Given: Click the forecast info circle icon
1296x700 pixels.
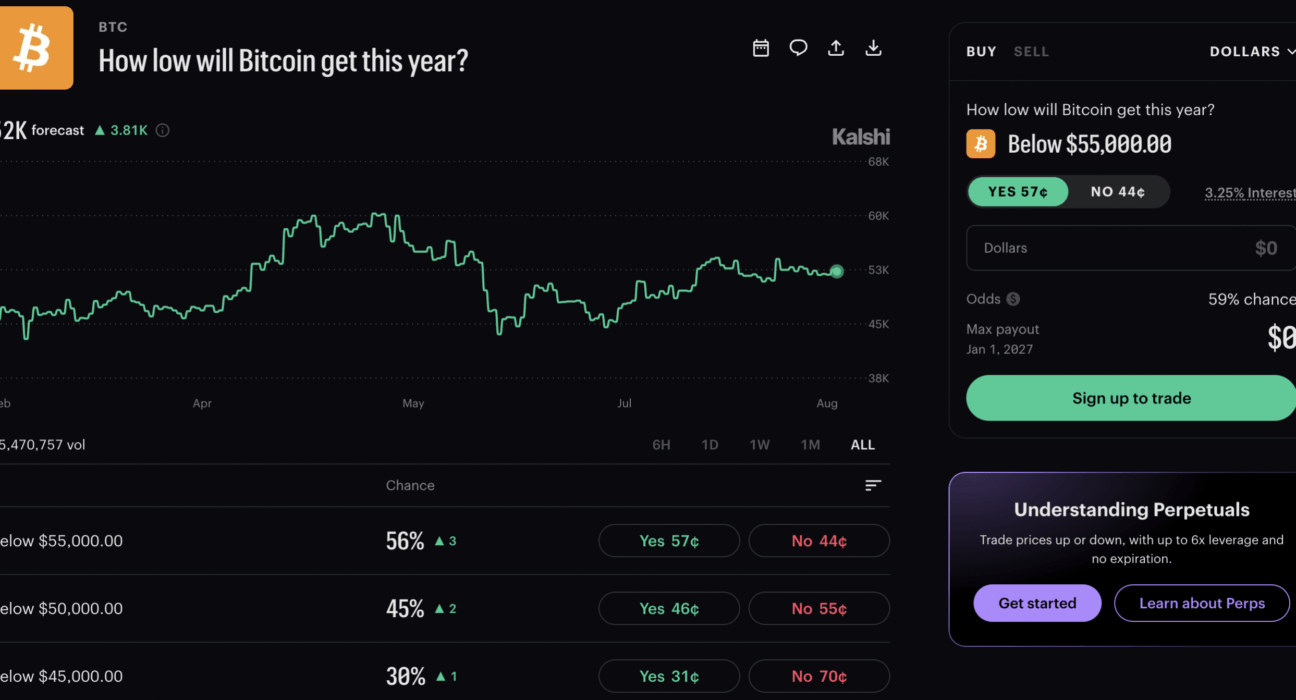Looking at the screenshot, I should click(x=162, y=130).
